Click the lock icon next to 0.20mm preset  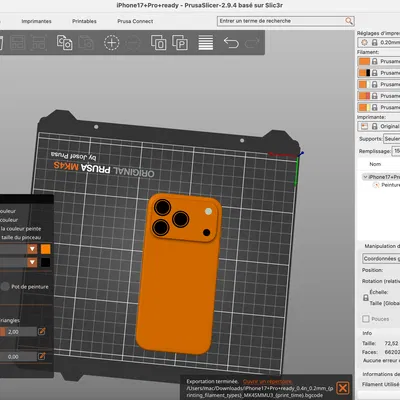375,42
